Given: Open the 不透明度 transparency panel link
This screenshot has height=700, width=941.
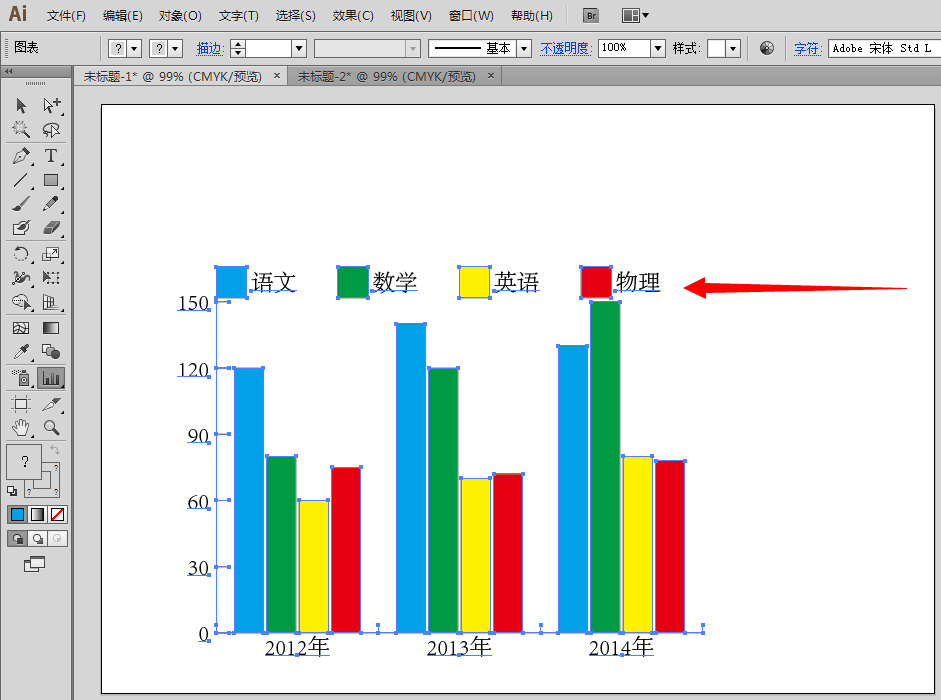Looking at the screenshot, I should click(x=565, y=49).
